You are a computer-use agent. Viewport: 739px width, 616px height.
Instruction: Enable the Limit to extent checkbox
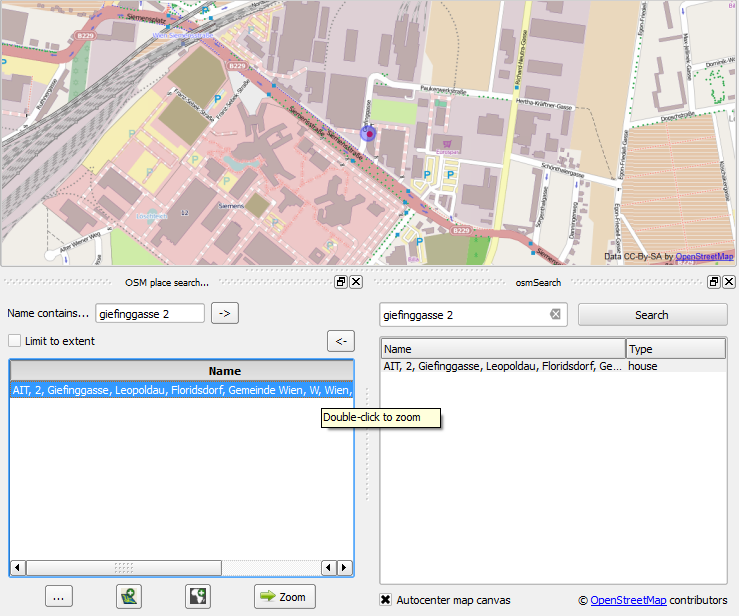coord(15,341)
